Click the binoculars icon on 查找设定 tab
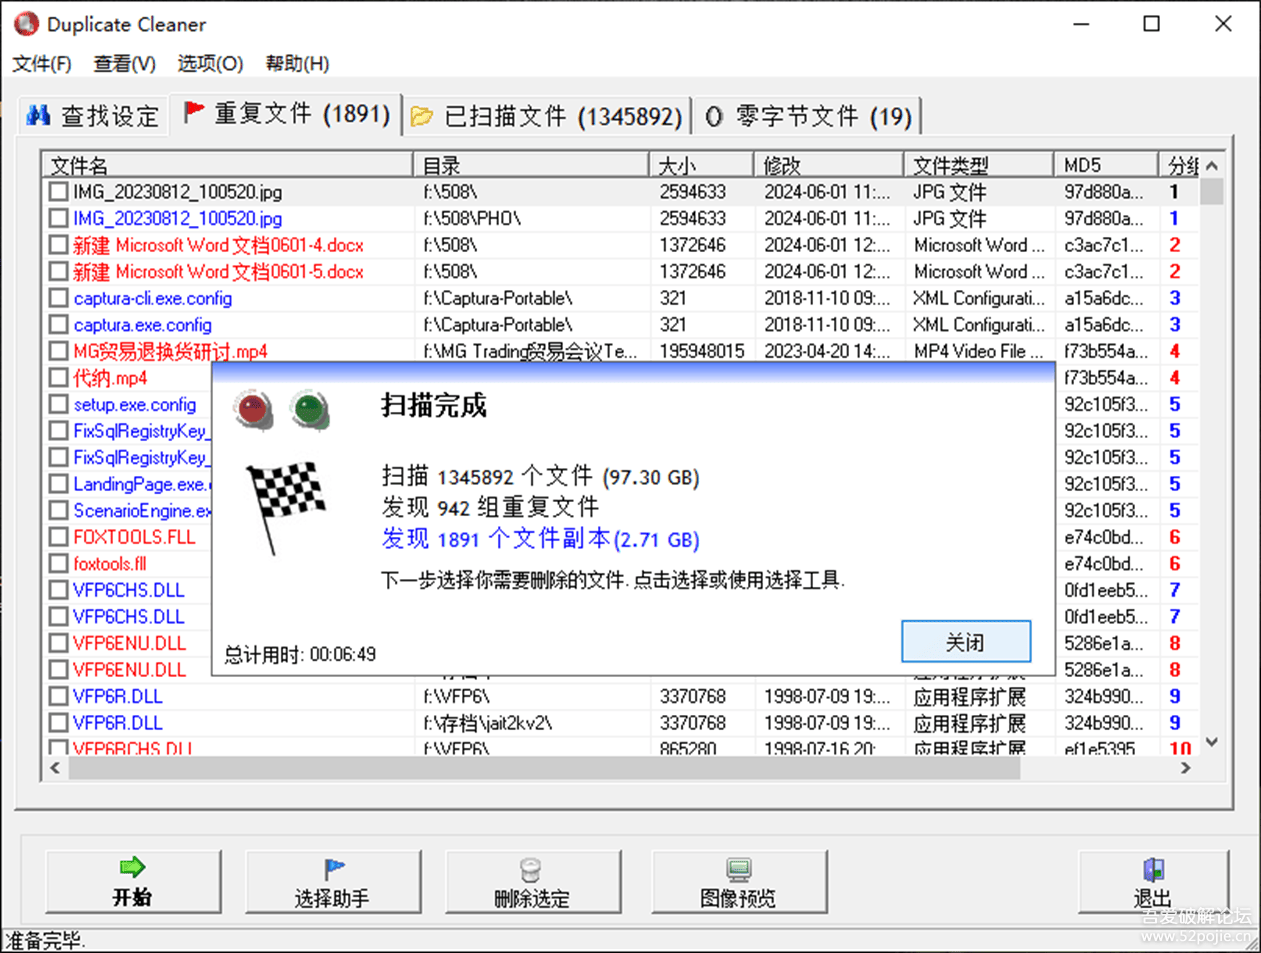 (40, 114)
